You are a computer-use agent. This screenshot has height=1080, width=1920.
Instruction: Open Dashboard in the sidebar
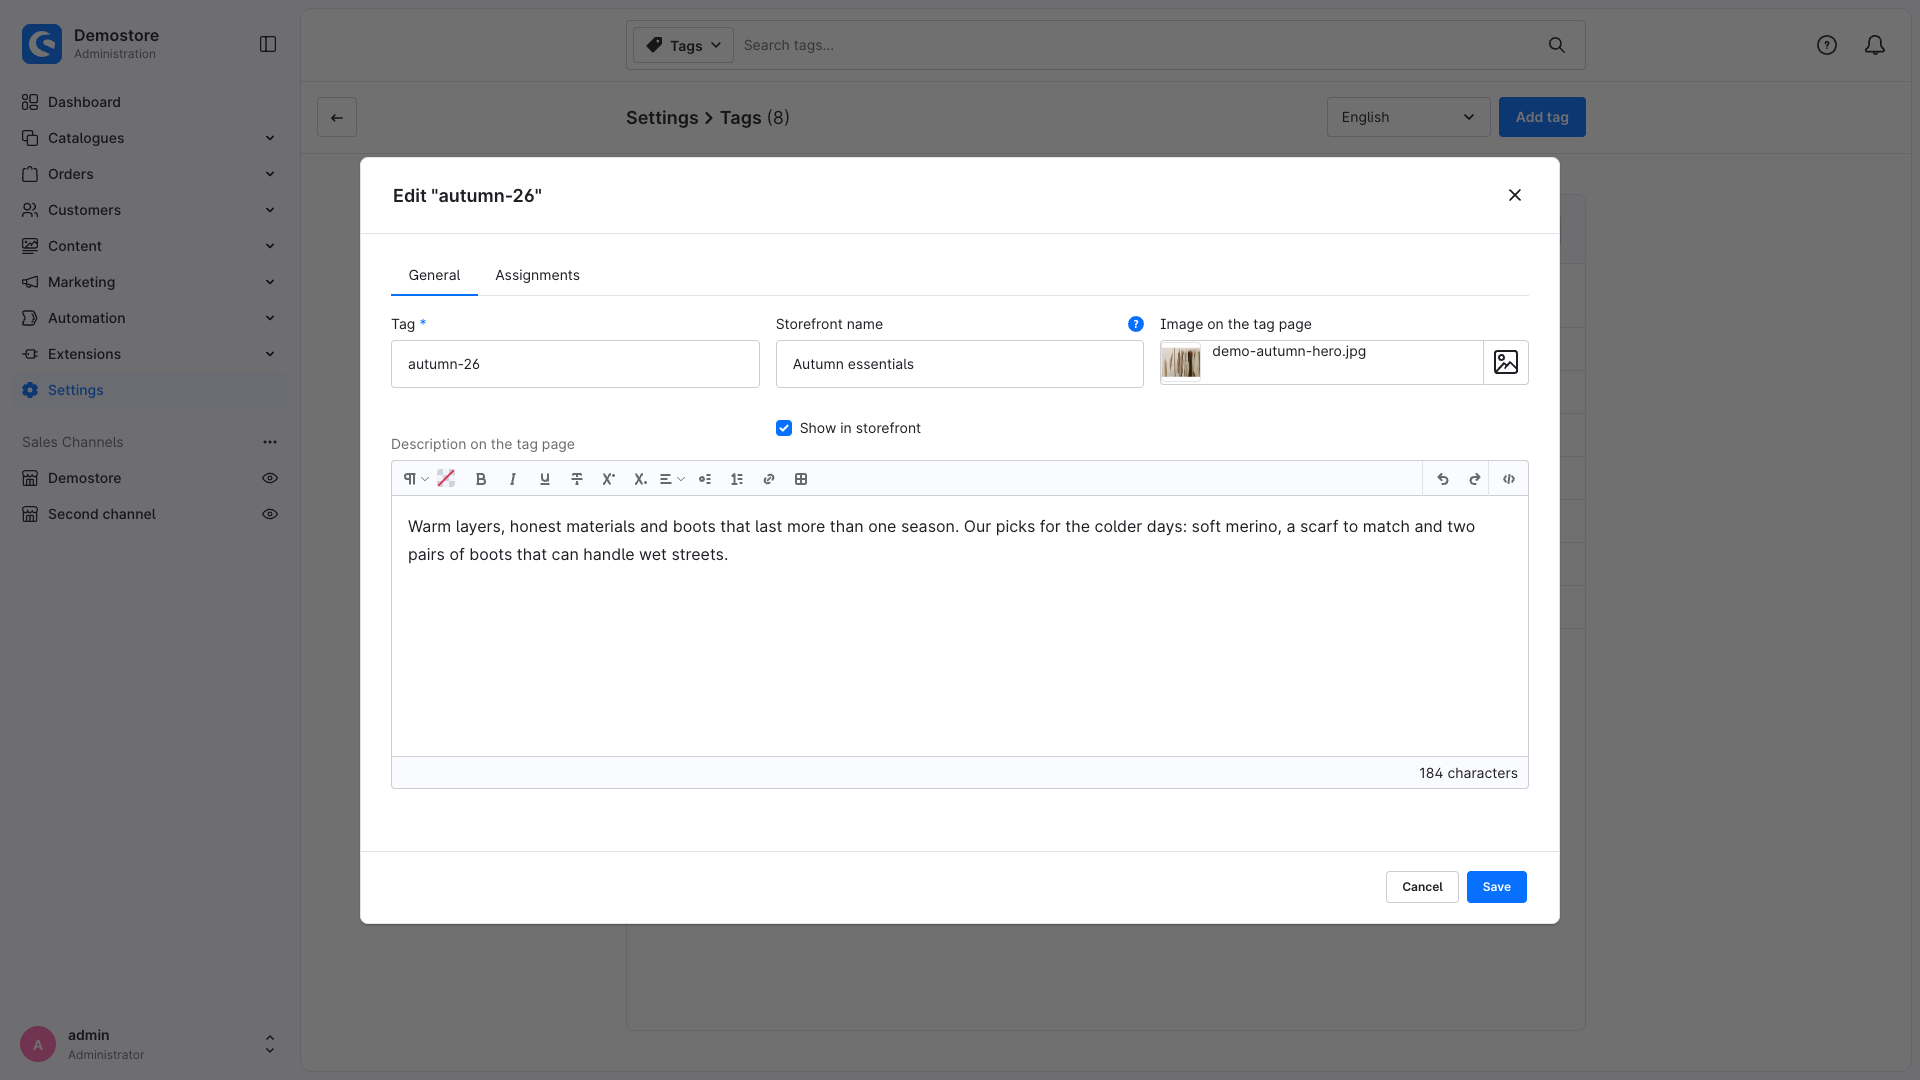(x=148, y=102)
